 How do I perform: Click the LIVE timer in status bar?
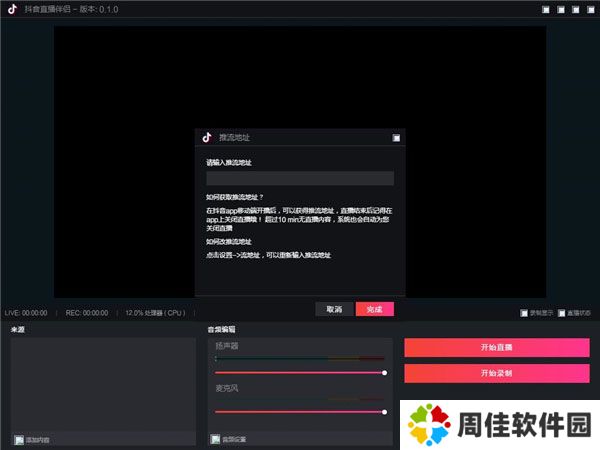26,313
